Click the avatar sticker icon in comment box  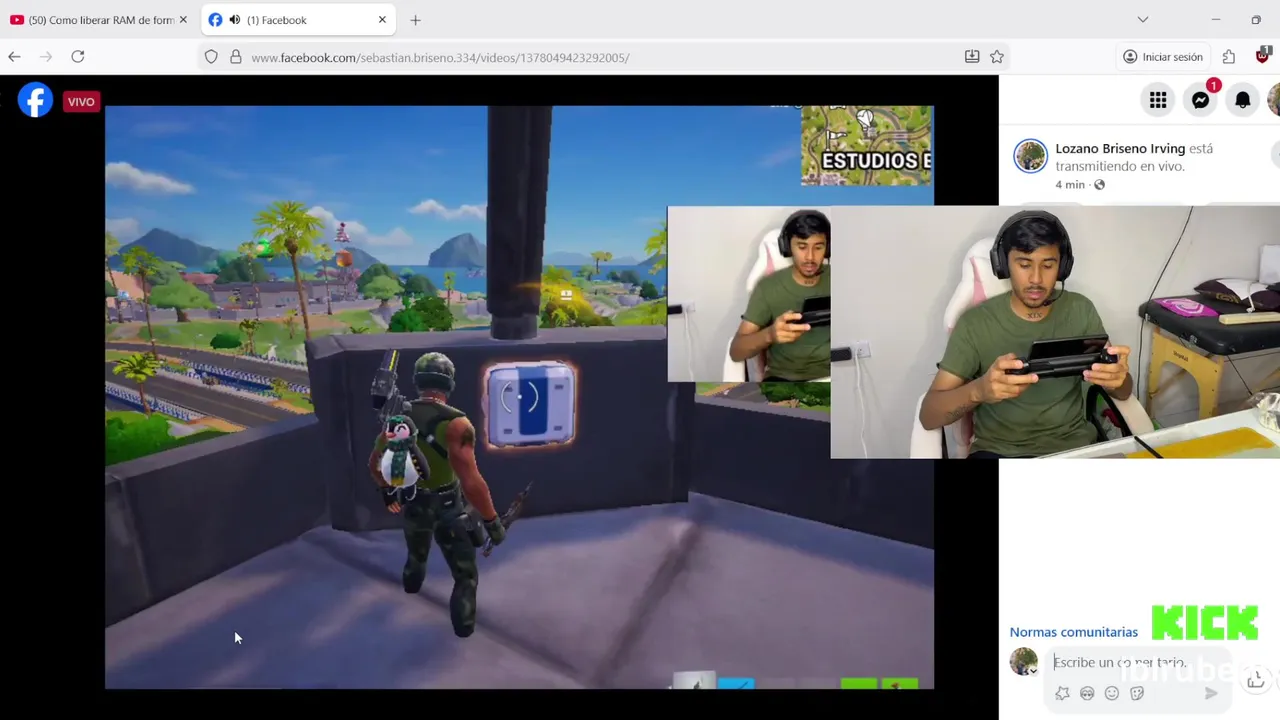(x=1087, y=693)
